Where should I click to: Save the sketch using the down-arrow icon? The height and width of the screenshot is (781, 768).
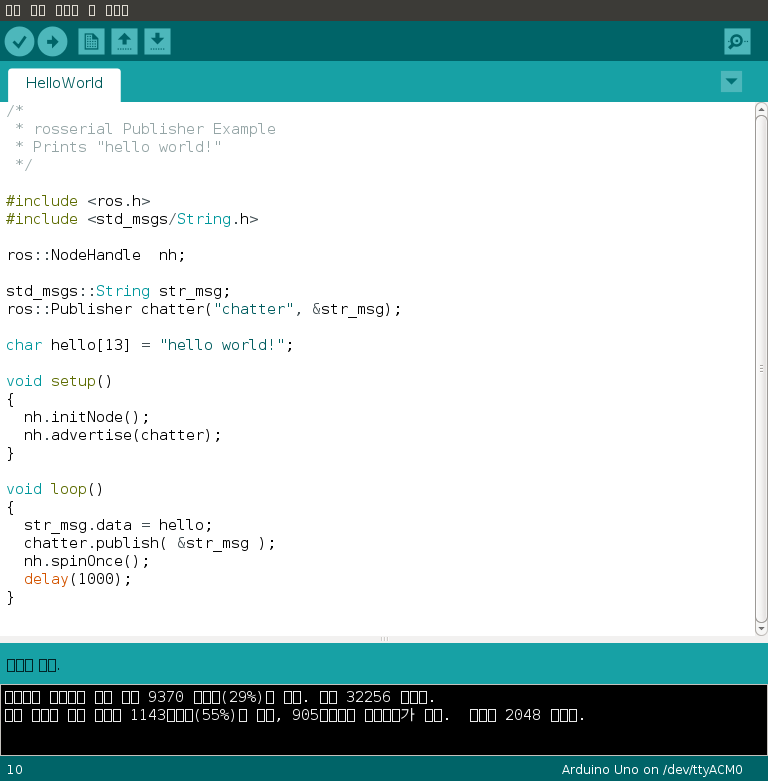coord(157,41)
